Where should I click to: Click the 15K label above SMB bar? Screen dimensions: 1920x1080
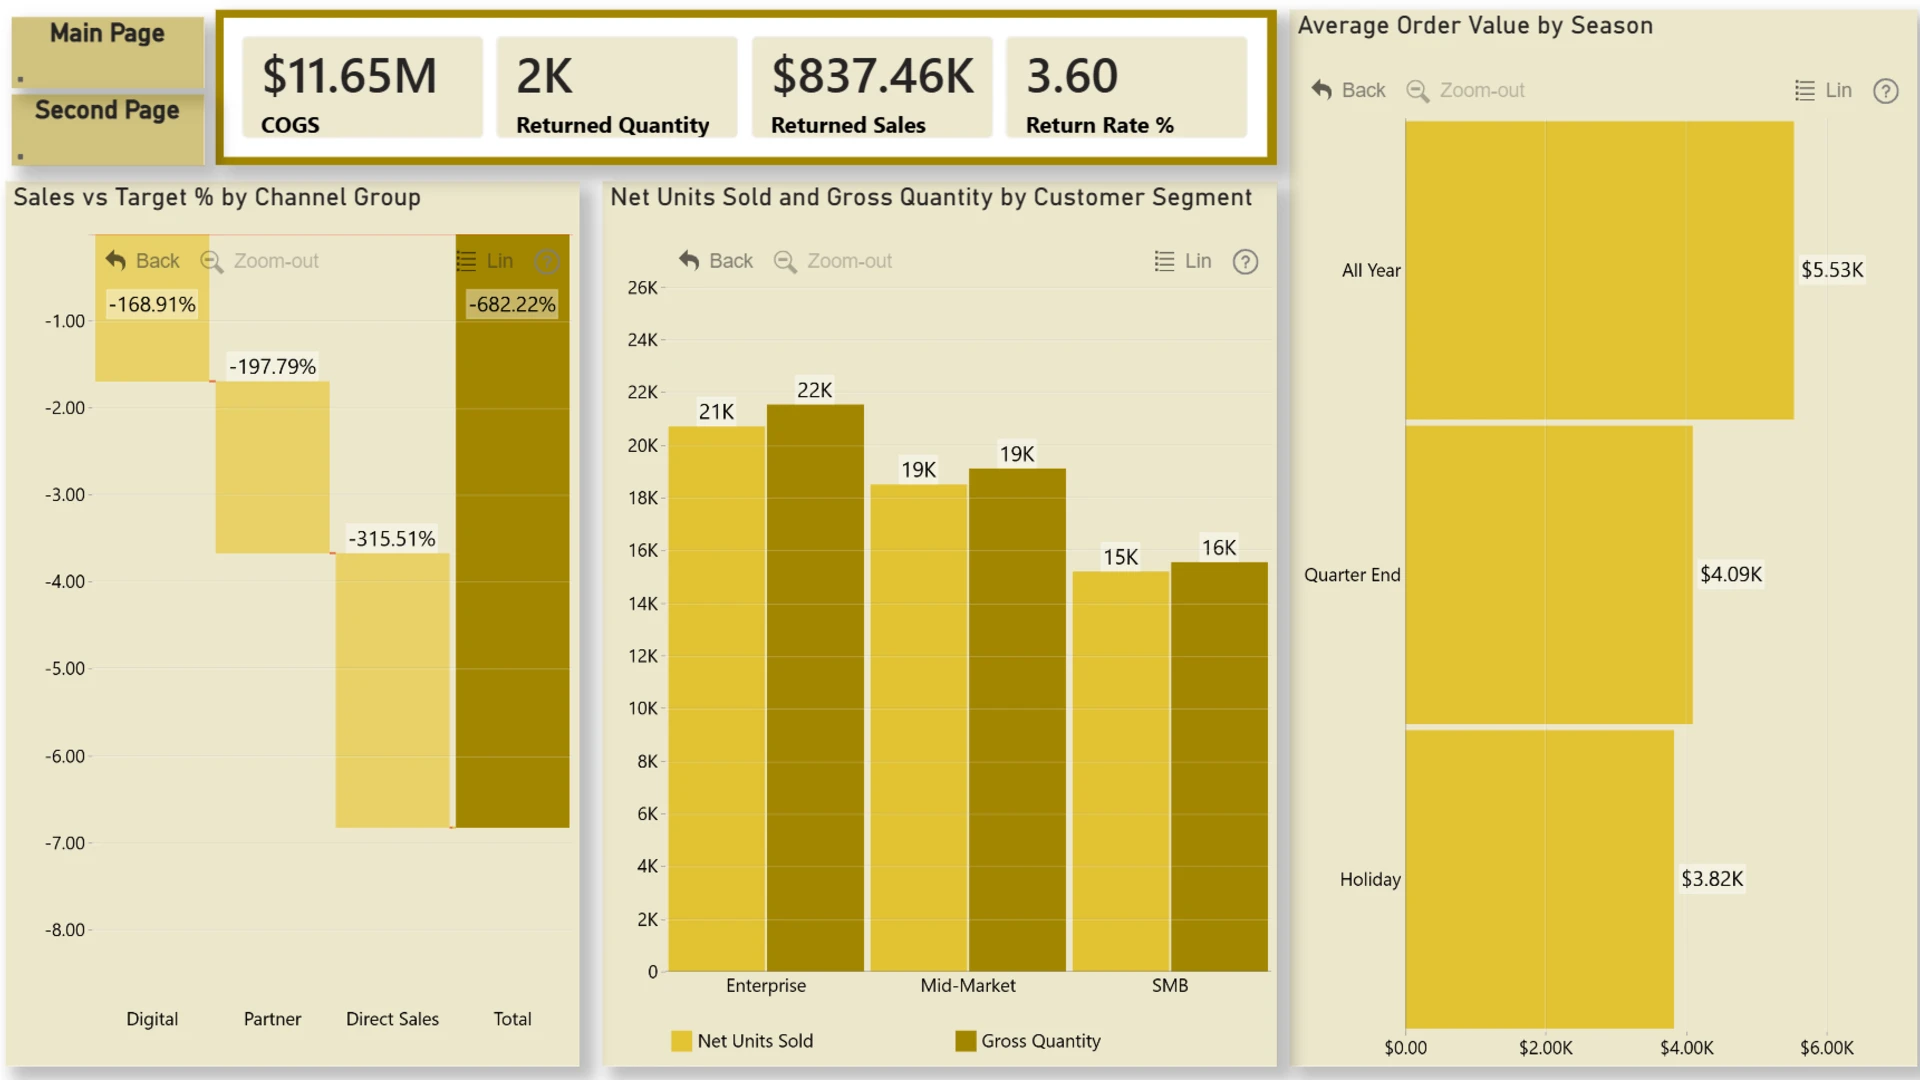coord(1120,557)
